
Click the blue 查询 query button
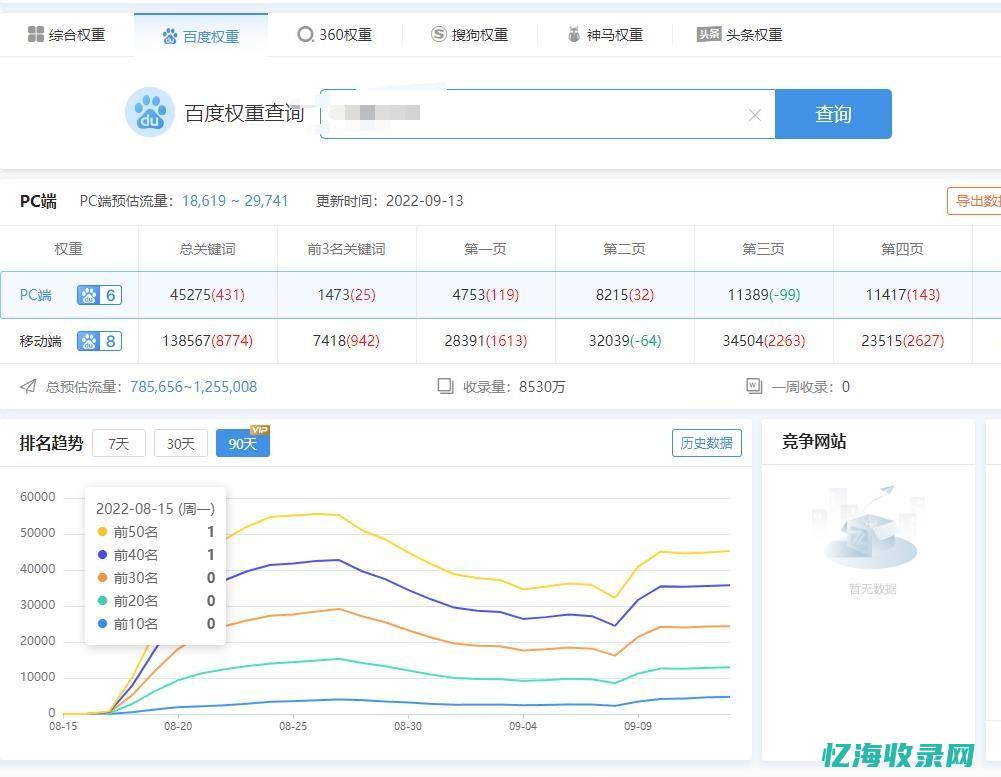833,114
